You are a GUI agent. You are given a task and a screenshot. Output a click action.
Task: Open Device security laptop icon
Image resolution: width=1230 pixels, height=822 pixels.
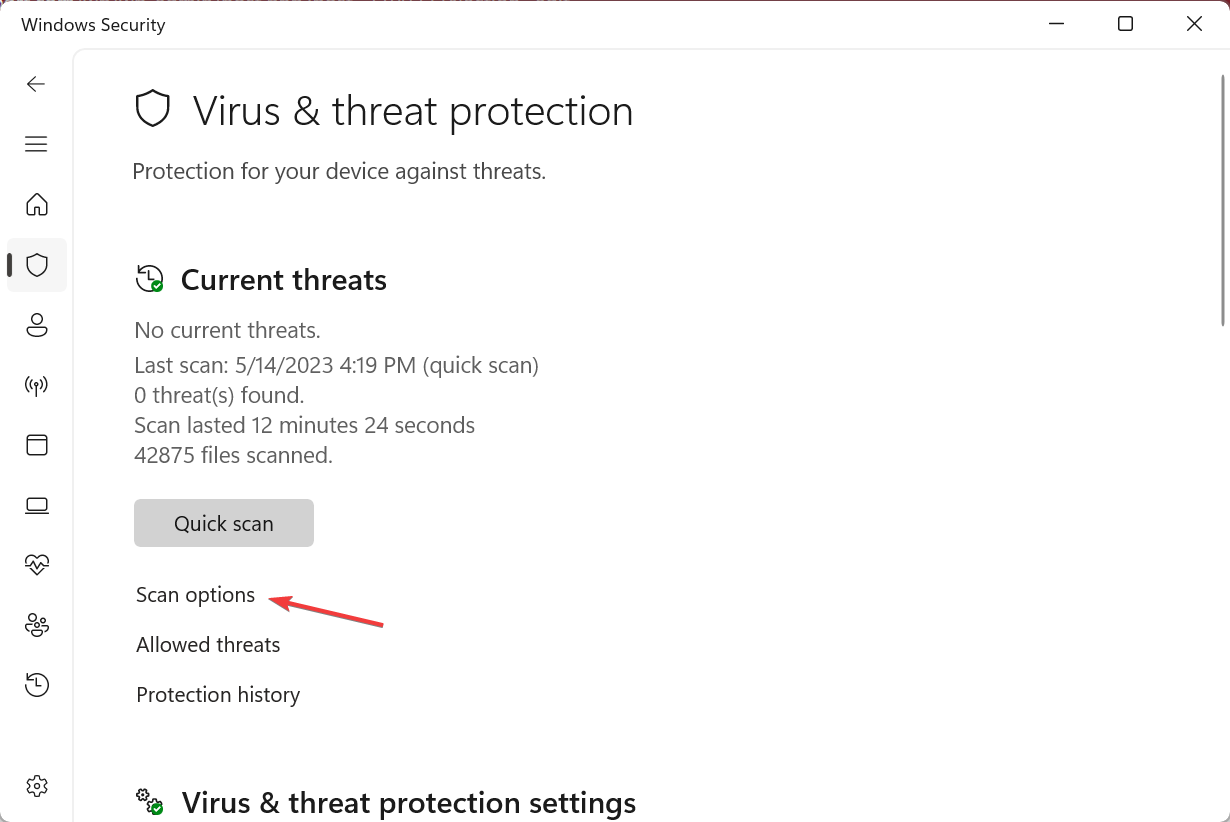point(37,505)
